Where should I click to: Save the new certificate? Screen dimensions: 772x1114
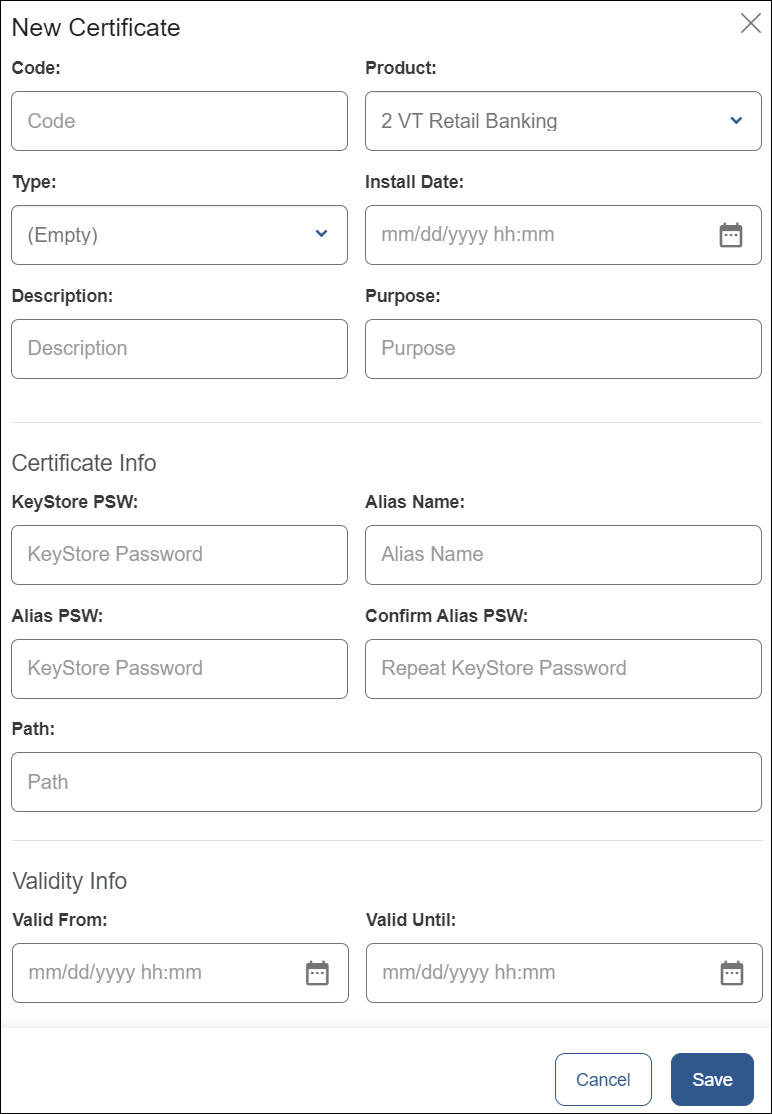[712, 1079]
